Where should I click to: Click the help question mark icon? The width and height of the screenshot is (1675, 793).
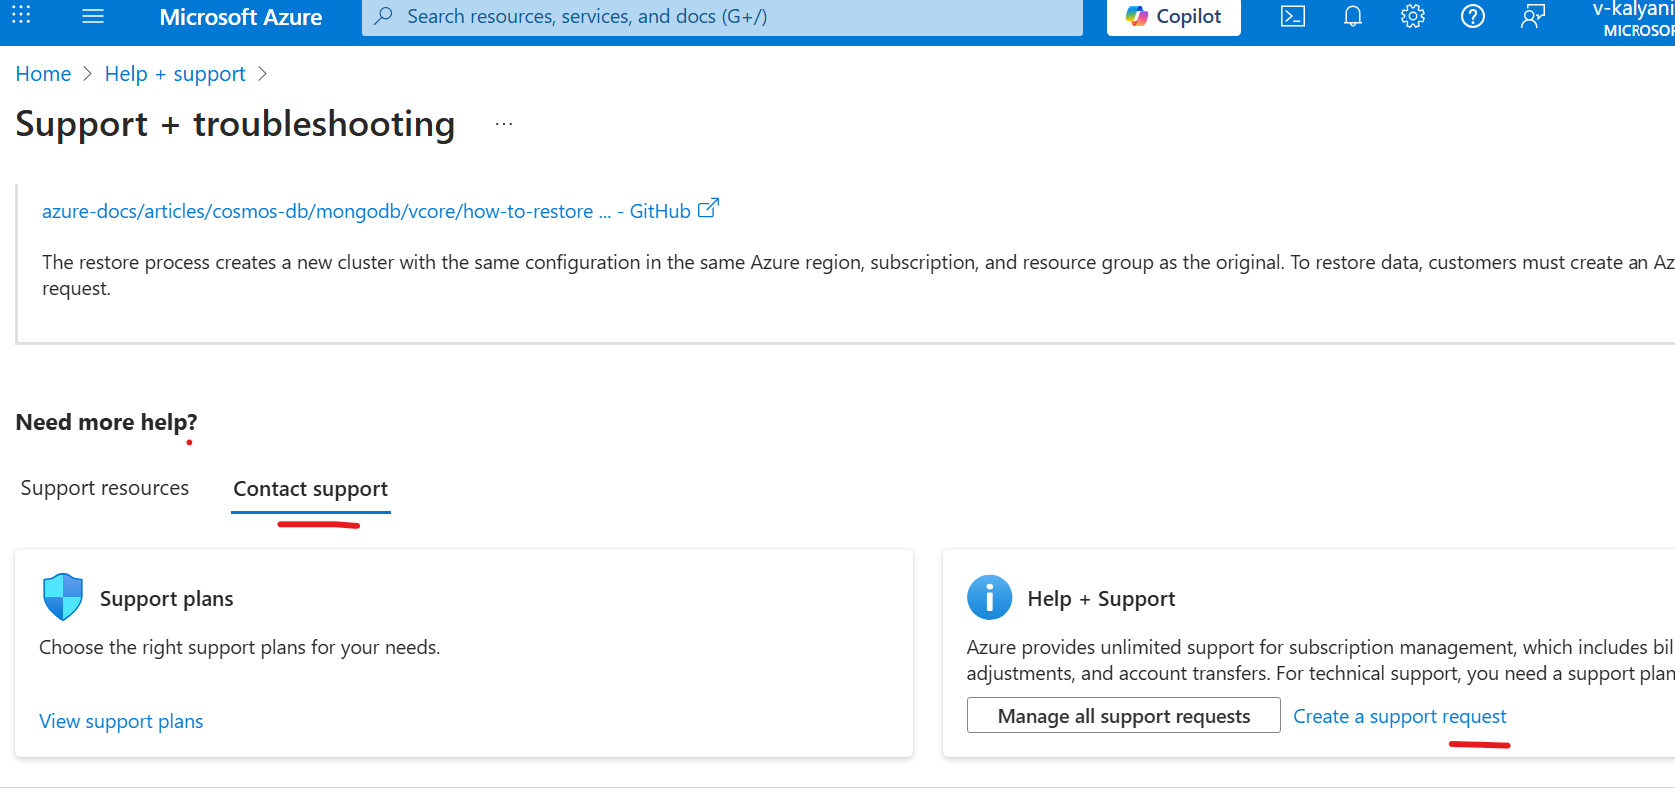(1472, 16)
